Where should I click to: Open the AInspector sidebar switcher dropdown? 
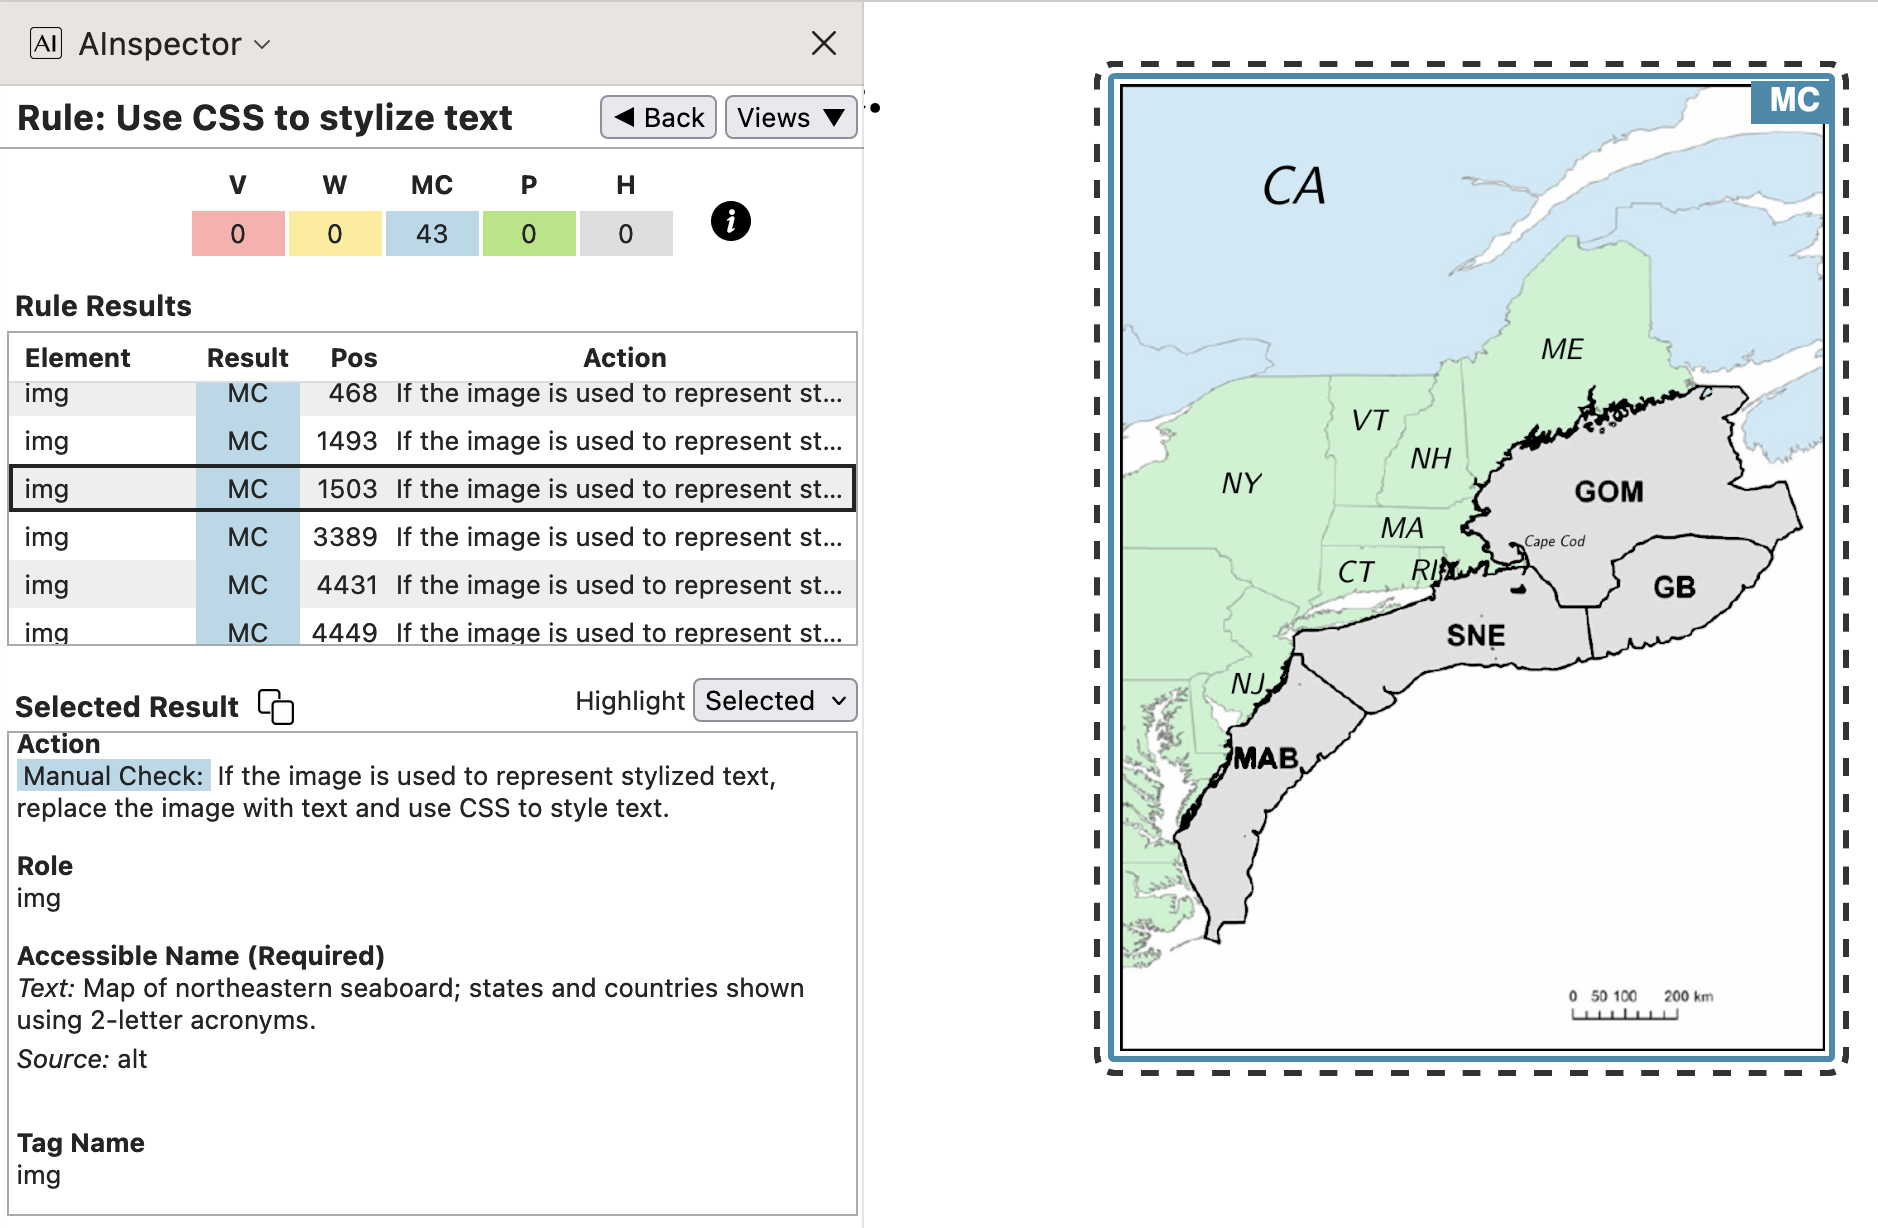point(175,44)
